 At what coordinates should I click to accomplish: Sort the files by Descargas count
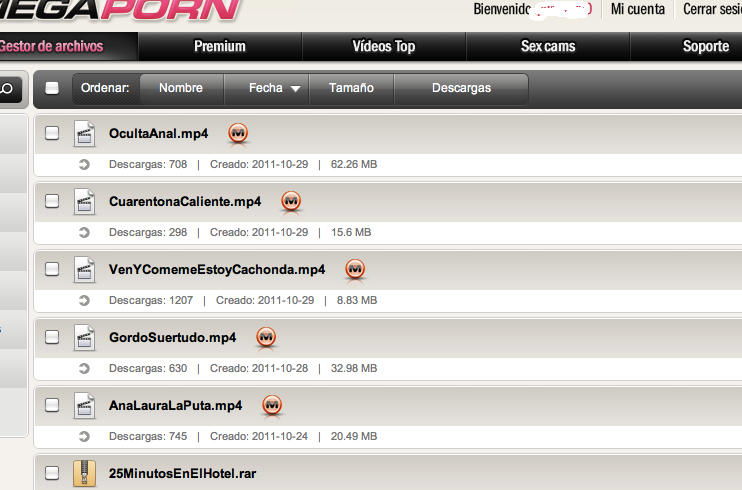[x=461, y=88]
